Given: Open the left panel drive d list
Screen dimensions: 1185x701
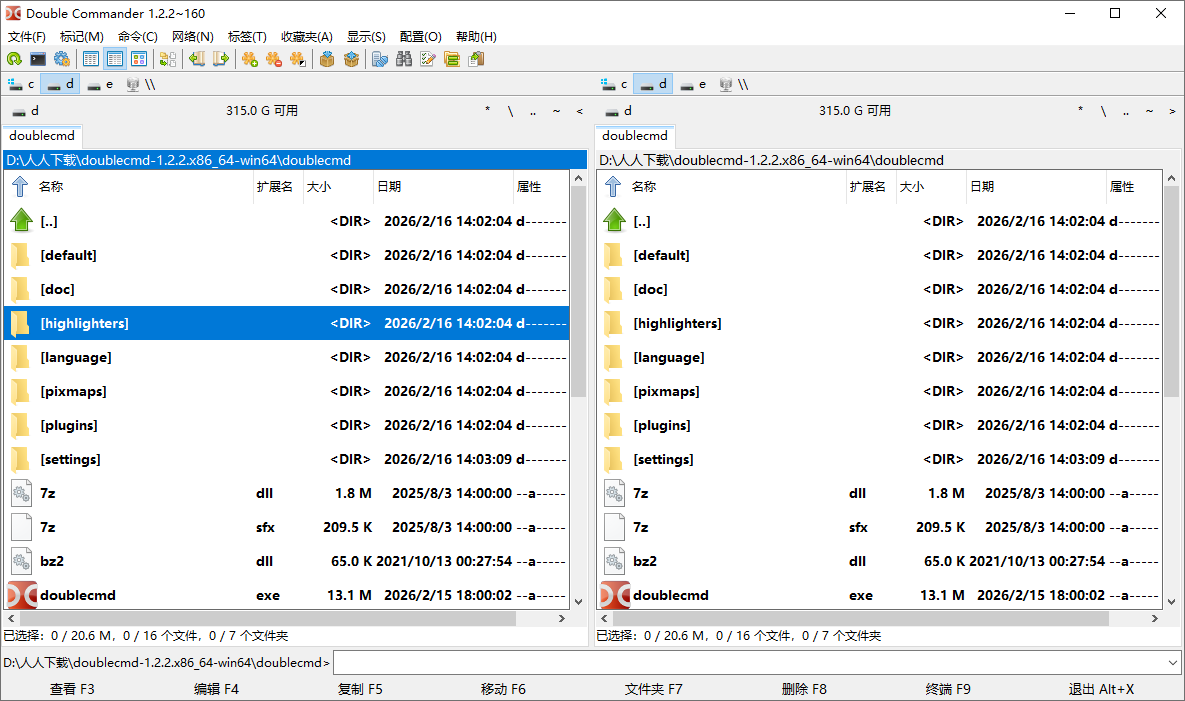Looking at the screenshot, I should 25,111.
